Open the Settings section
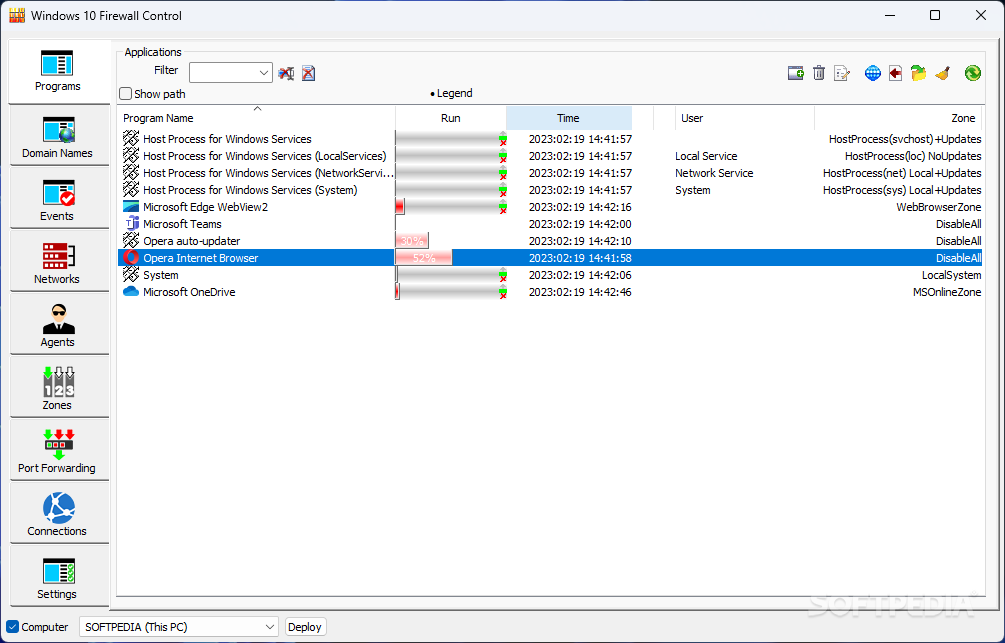 point(59,577)
